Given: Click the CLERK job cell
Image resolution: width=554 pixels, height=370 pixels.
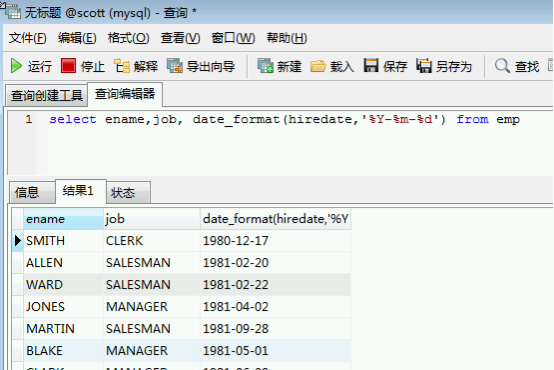Looking at the screenshot, I should [x=152, y=241].
